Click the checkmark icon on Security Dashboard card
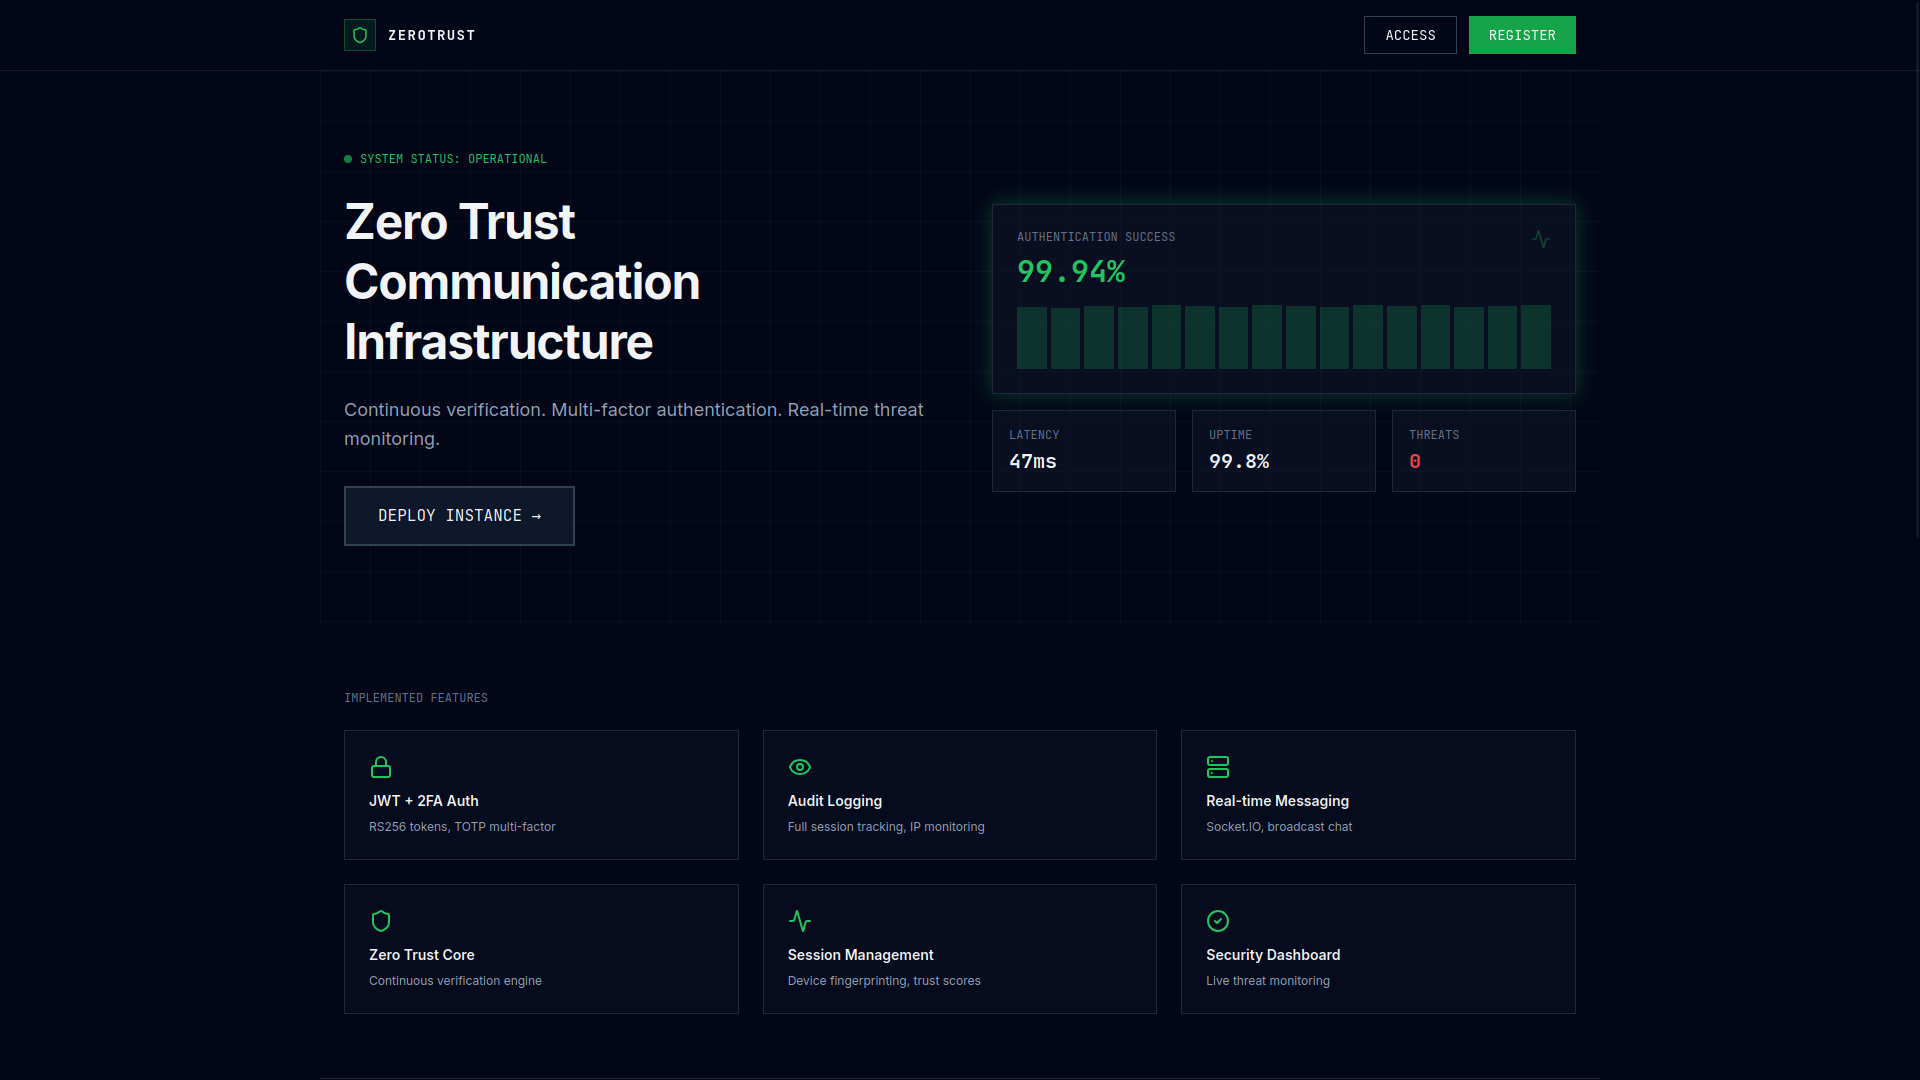 (x=1217, y=921)
